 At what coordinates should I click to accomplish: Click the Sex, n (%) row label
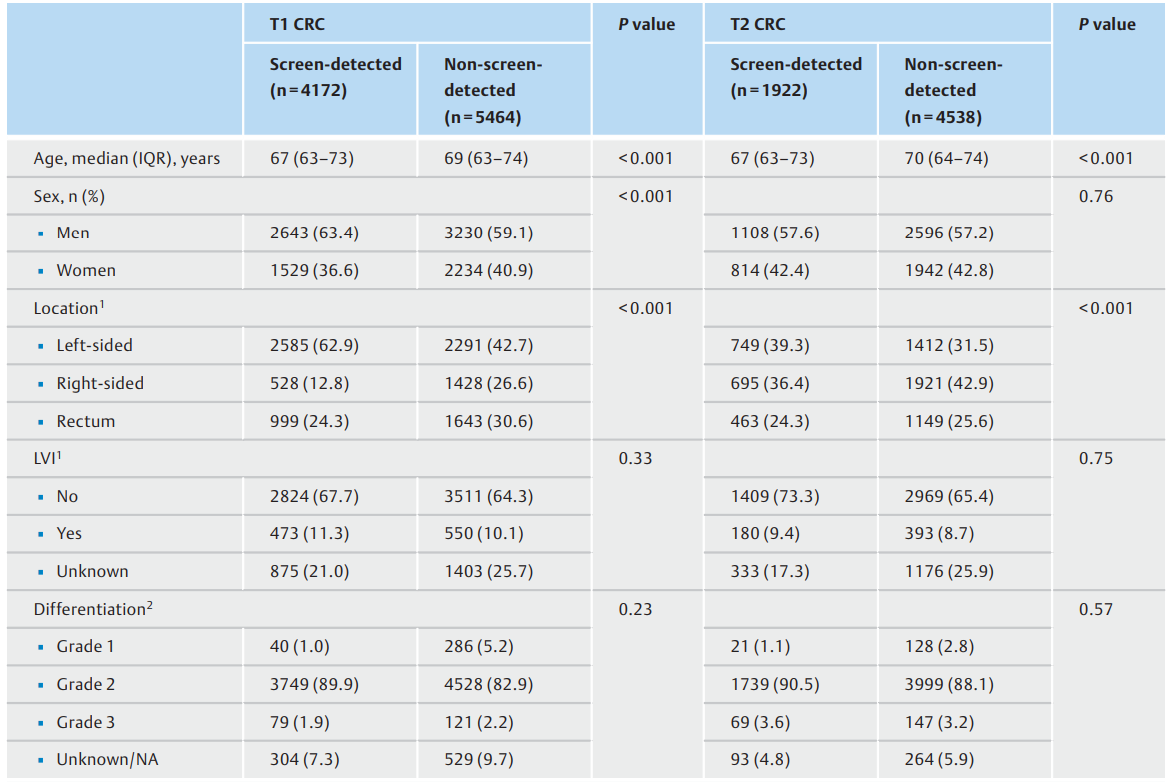(69, 196)
